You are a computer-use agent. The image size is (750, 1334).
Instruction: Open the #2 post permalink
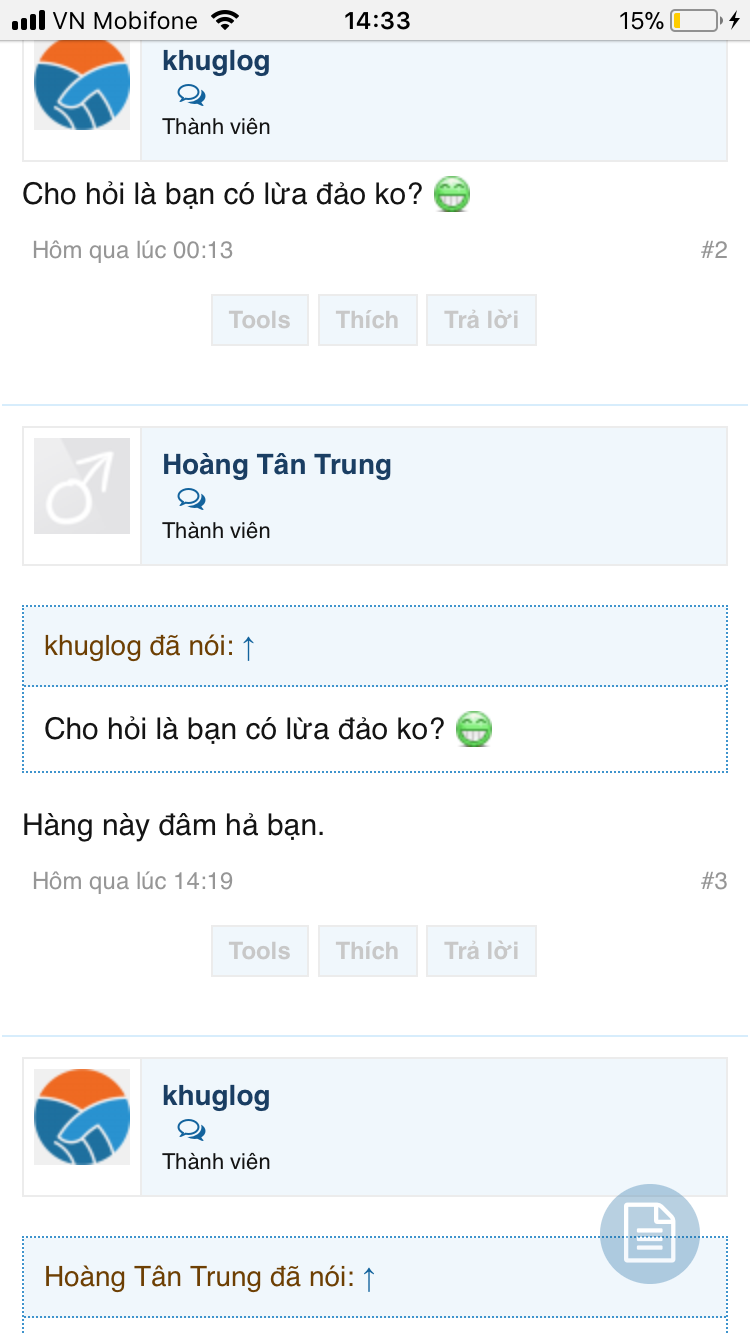[x=713, y=250]
